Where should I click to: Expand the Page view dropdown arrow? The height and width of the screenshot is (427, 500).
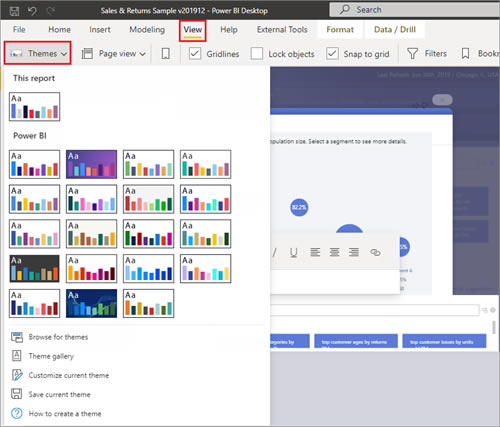(x=143, y=54)
